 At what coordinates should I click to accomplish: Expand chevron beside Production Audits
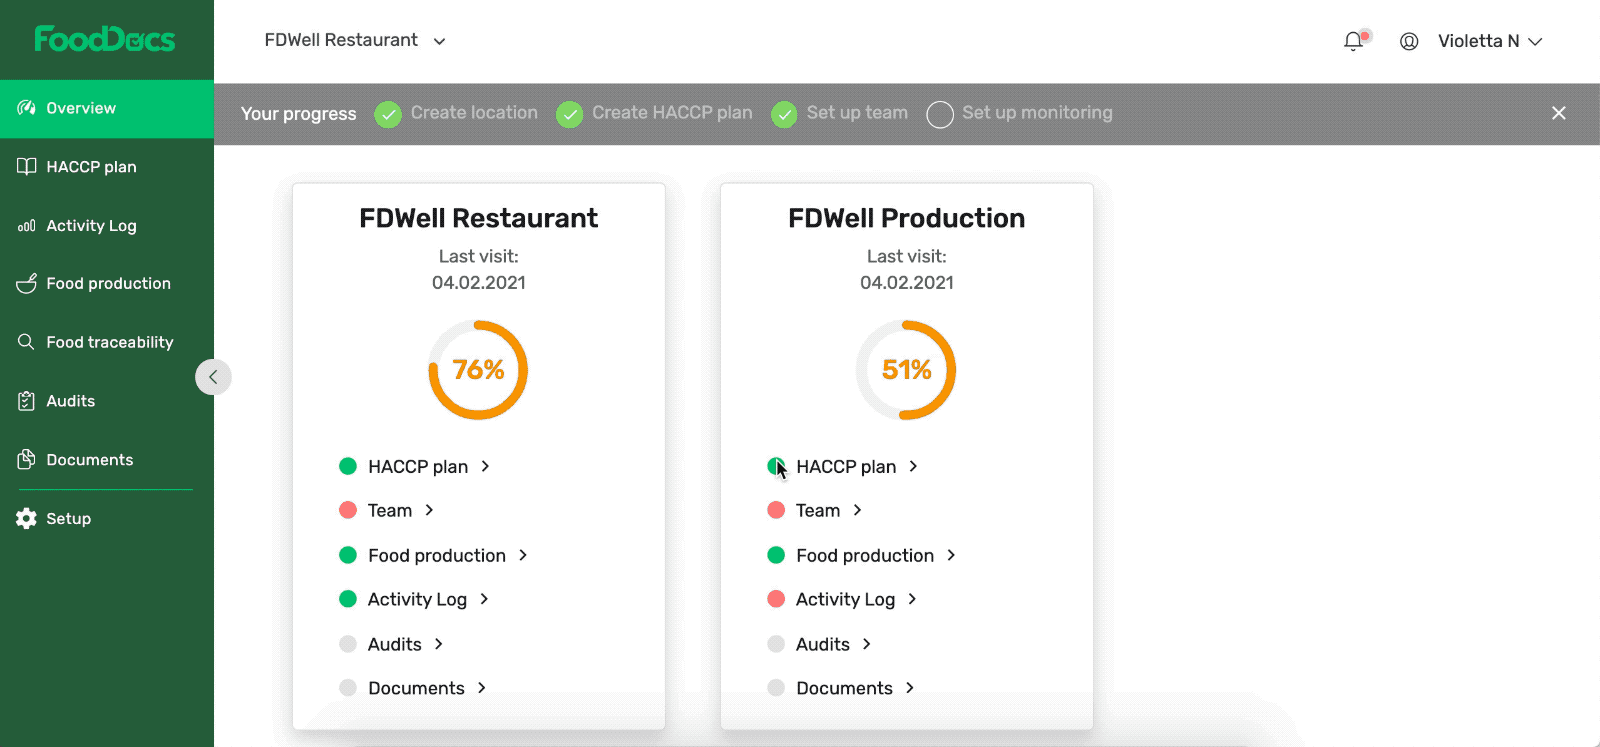[867, 644]
